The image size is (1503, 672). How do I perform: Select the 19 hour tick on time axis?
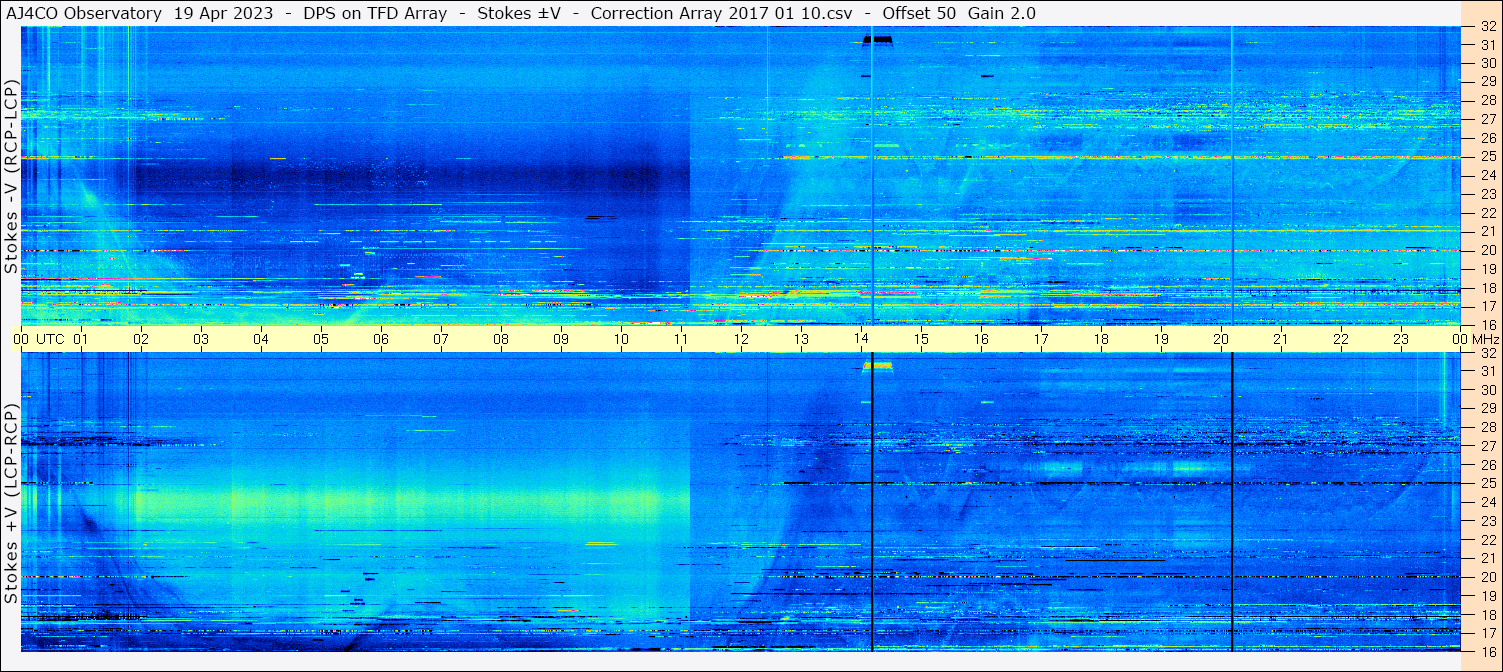pos(1161,339)
